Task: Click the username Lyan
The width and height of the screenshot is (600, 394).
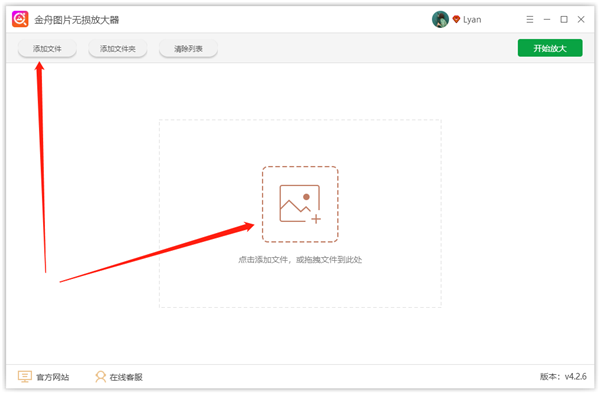Action: (x=472, y=20)
